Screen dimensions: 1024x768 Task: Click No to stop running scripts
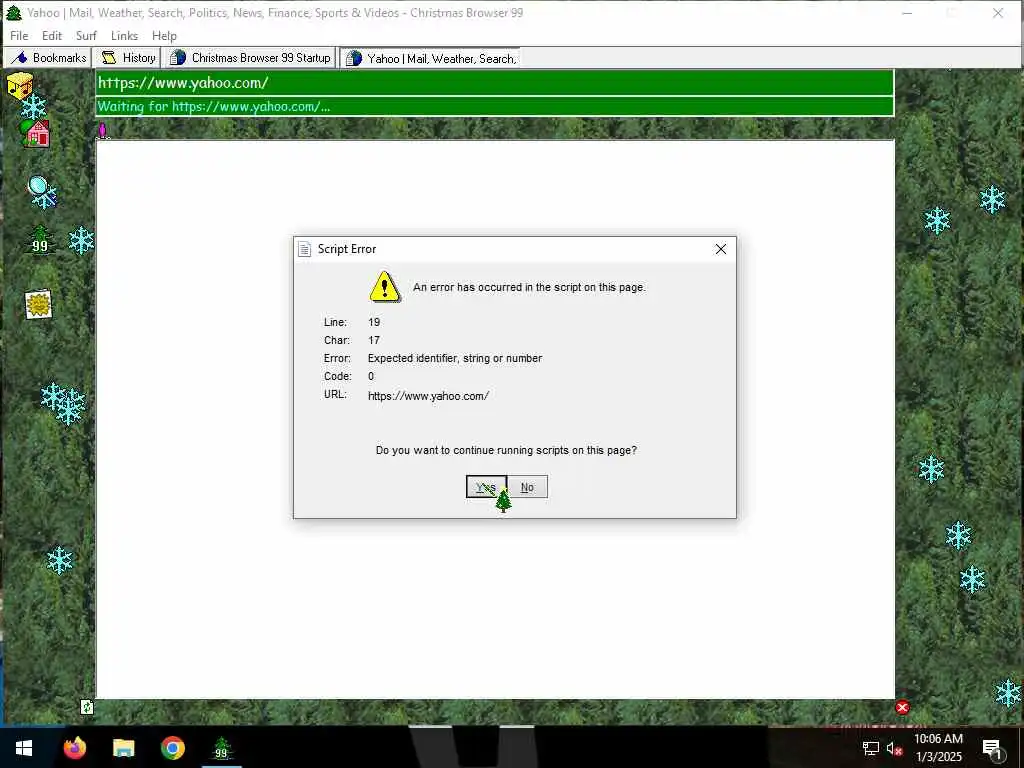pos(527,487)
